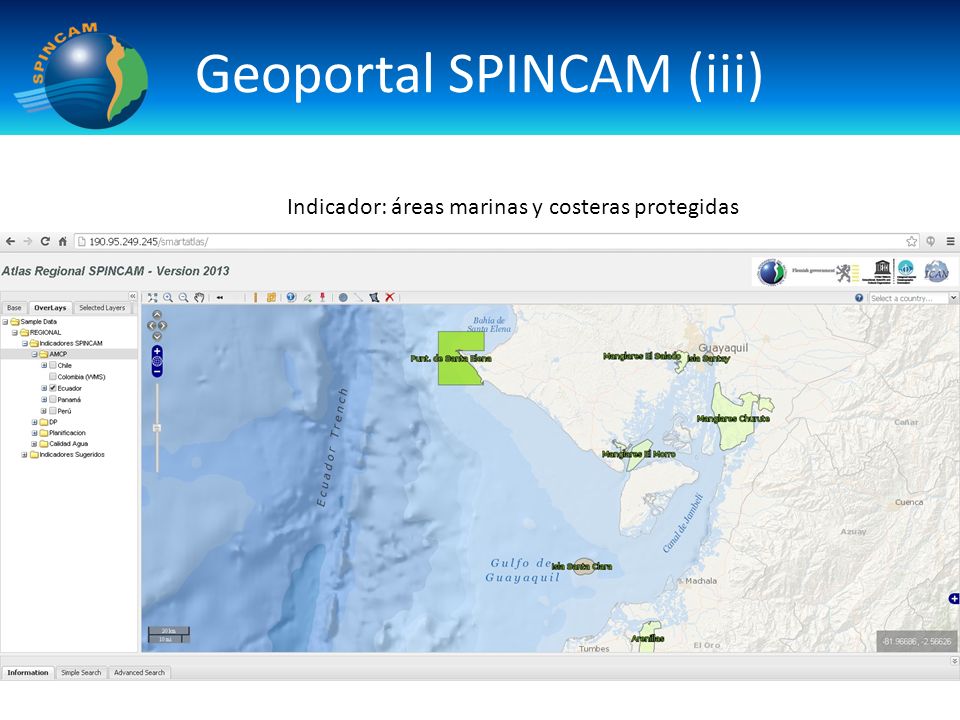Click the browser home icon

(x=62, y=241)
